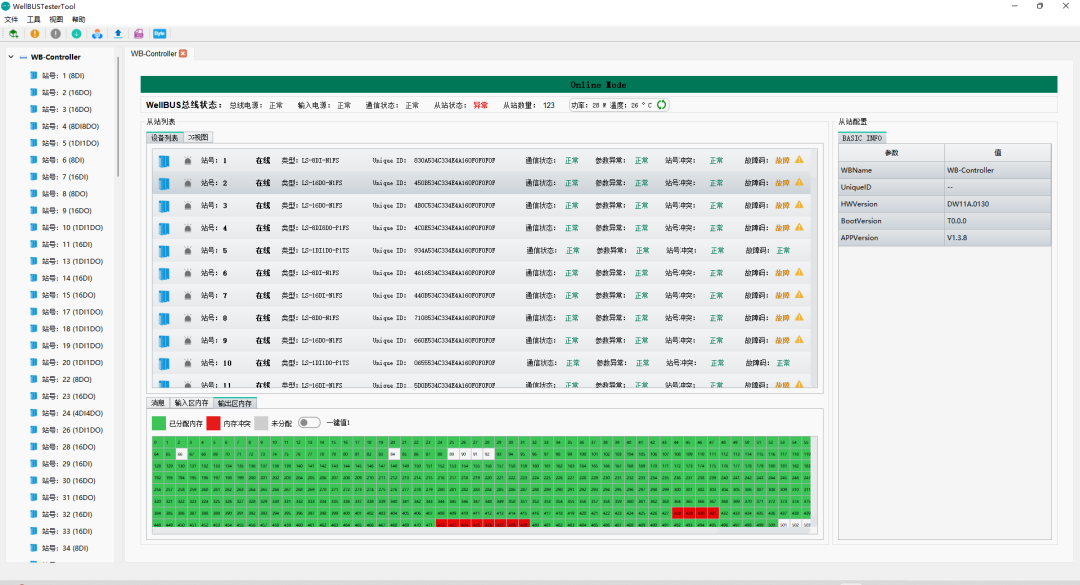
Task: Select tree item 站号: 5 (1DI1DO)
Action: coord(70,143)
